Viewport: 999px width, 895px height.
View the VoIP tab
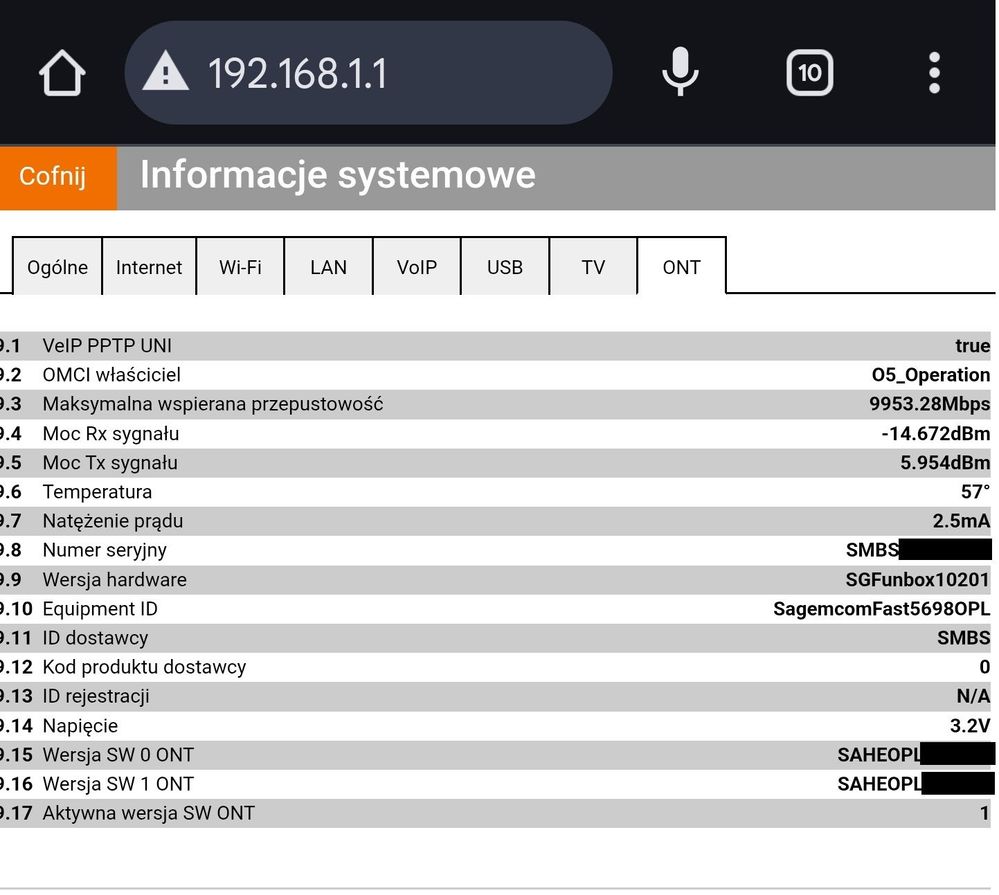417,266
